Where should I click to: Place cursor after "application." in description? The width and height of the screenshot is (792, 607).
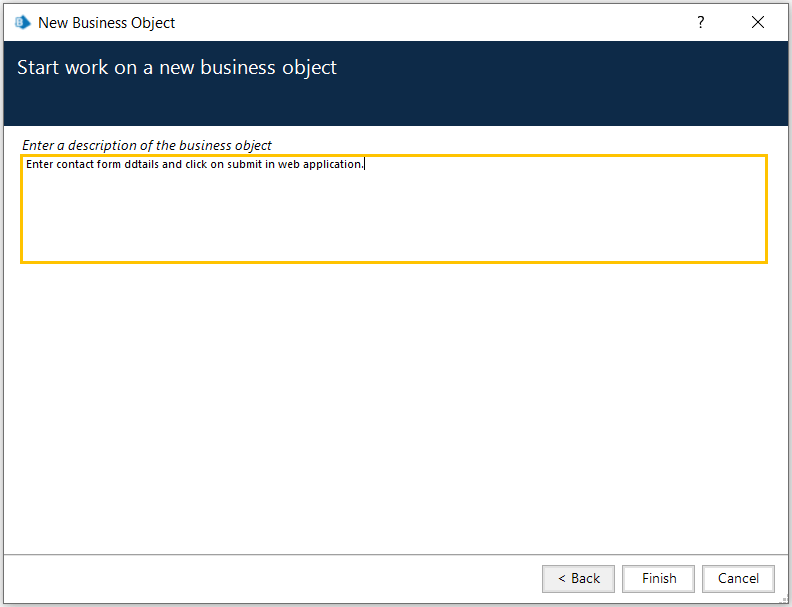click(364, 164)
